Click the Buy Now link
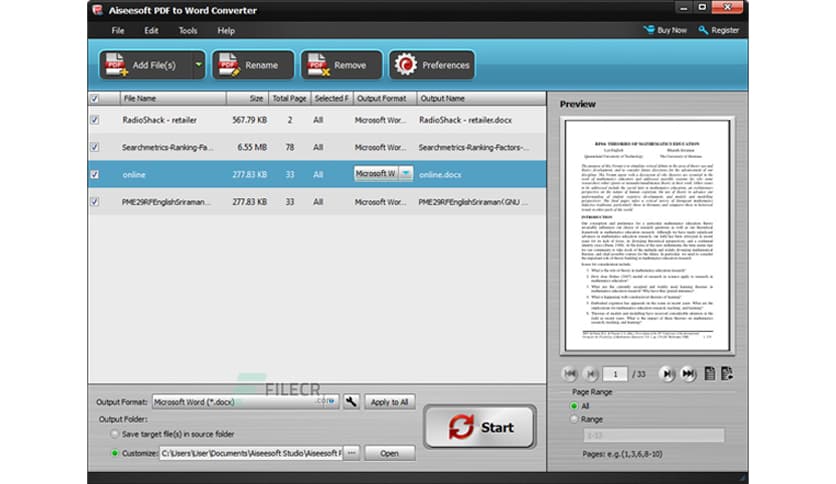836x484 pixels. [665, 30]
